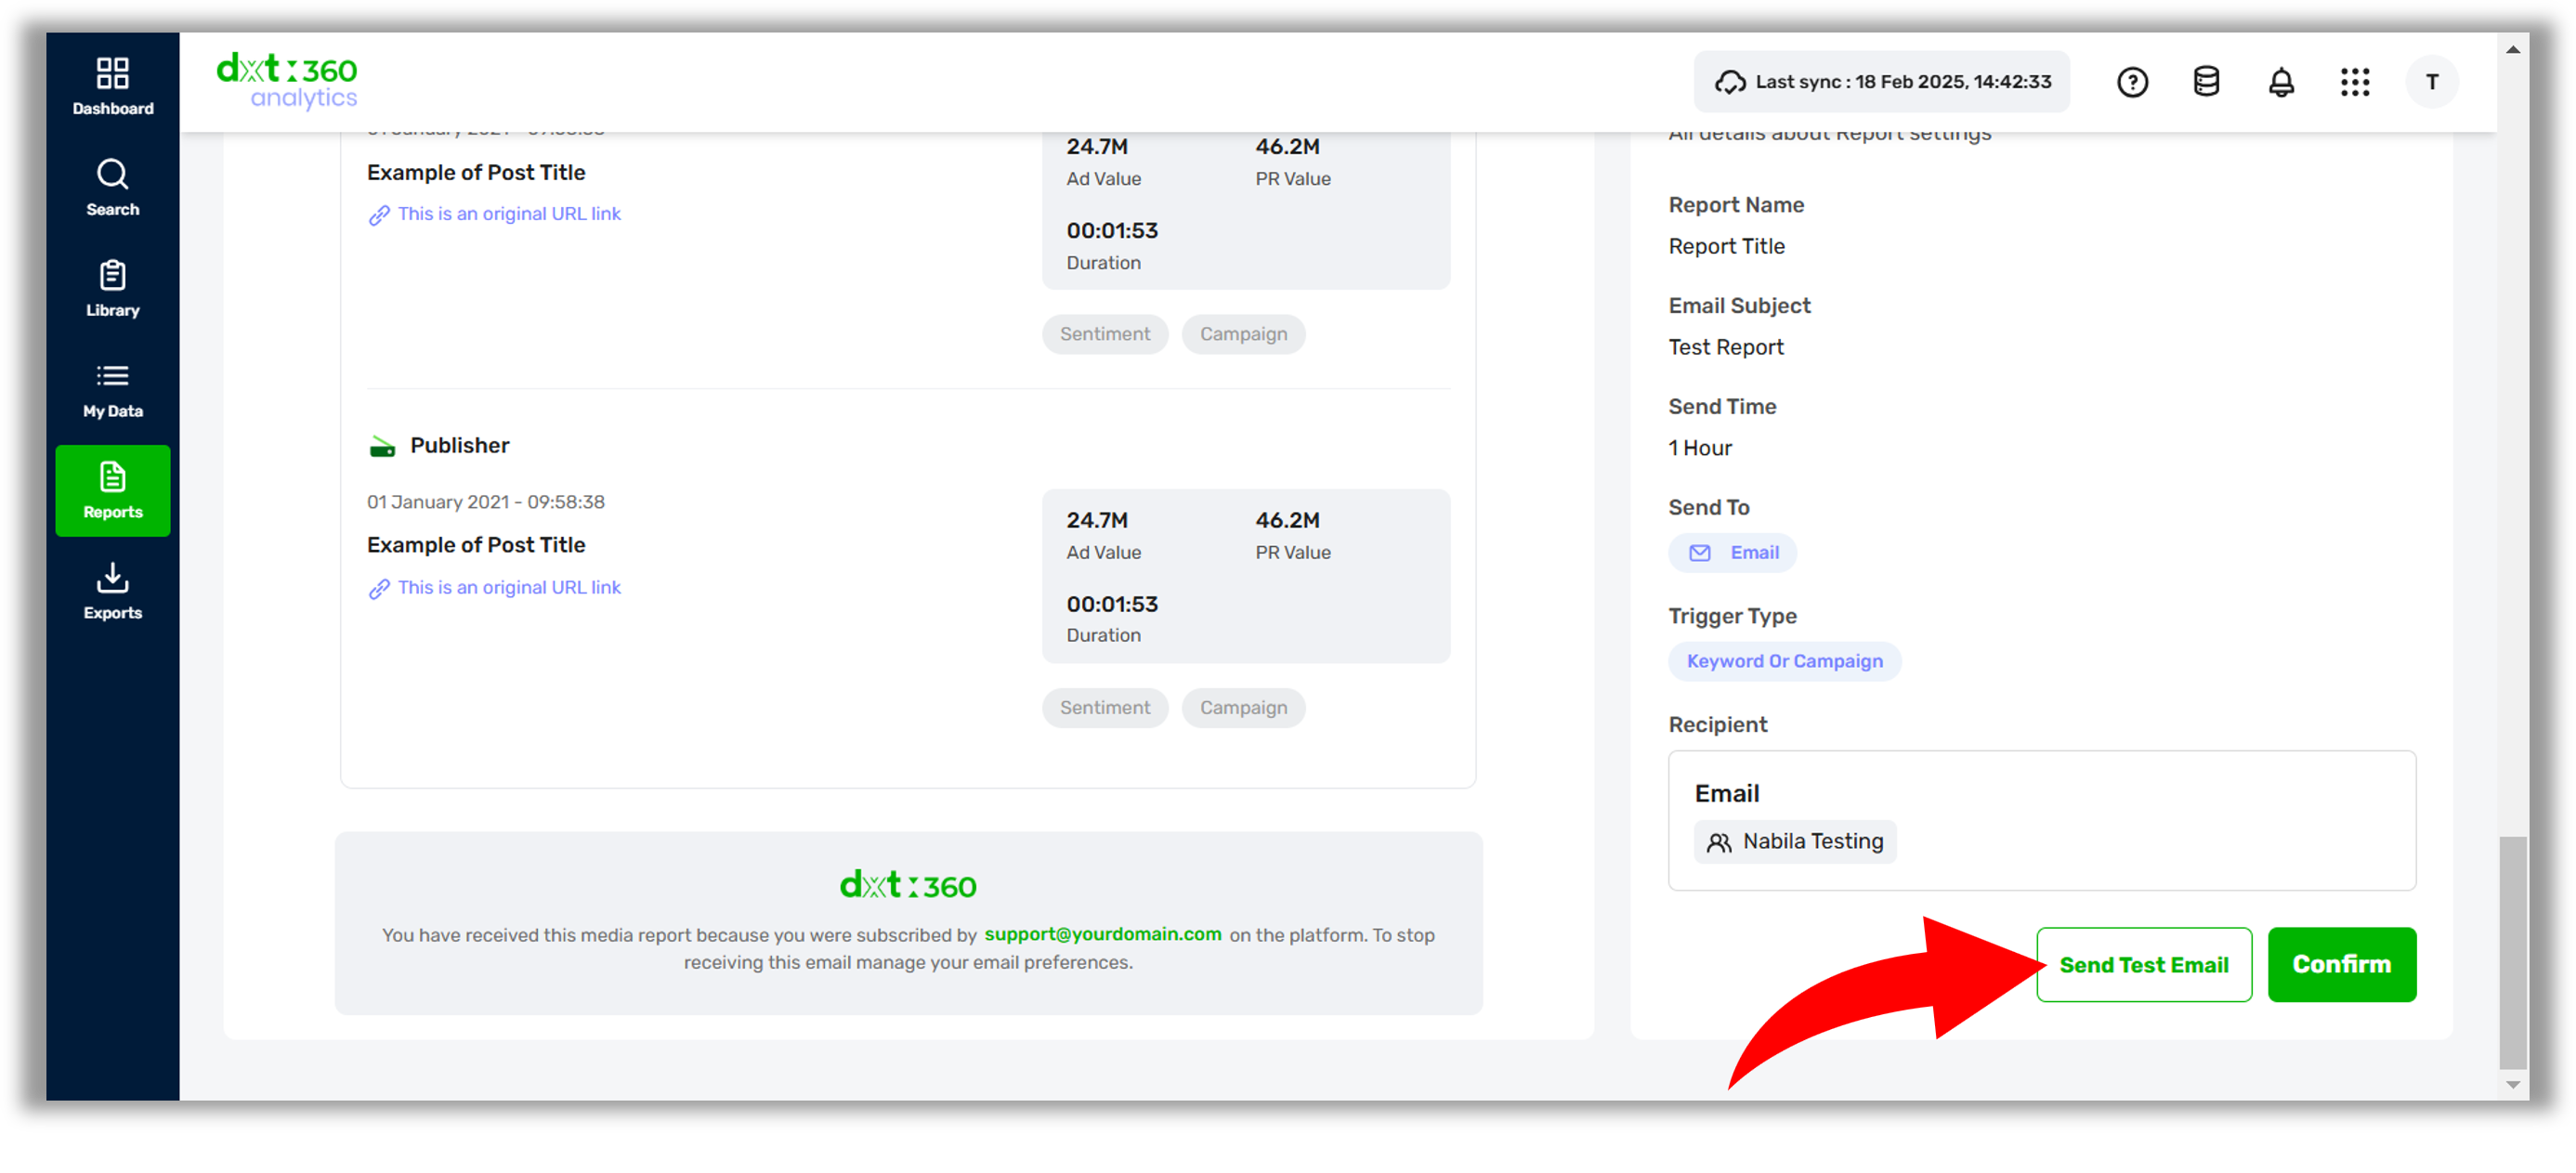This screenshot has height=1173, width=2576.
Task: Open the Search sidebar item
Action: click(x=112, y=188)
